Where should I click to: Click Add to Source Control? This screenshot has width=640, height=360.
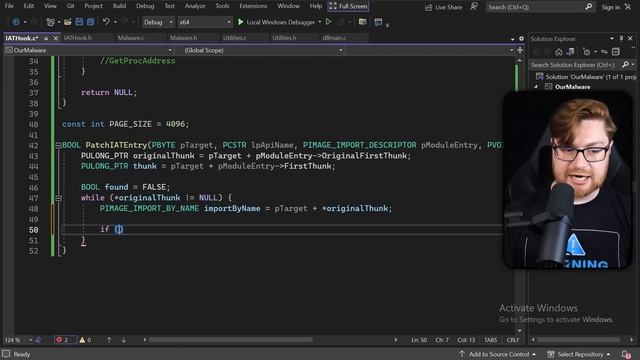coord(498,354)
